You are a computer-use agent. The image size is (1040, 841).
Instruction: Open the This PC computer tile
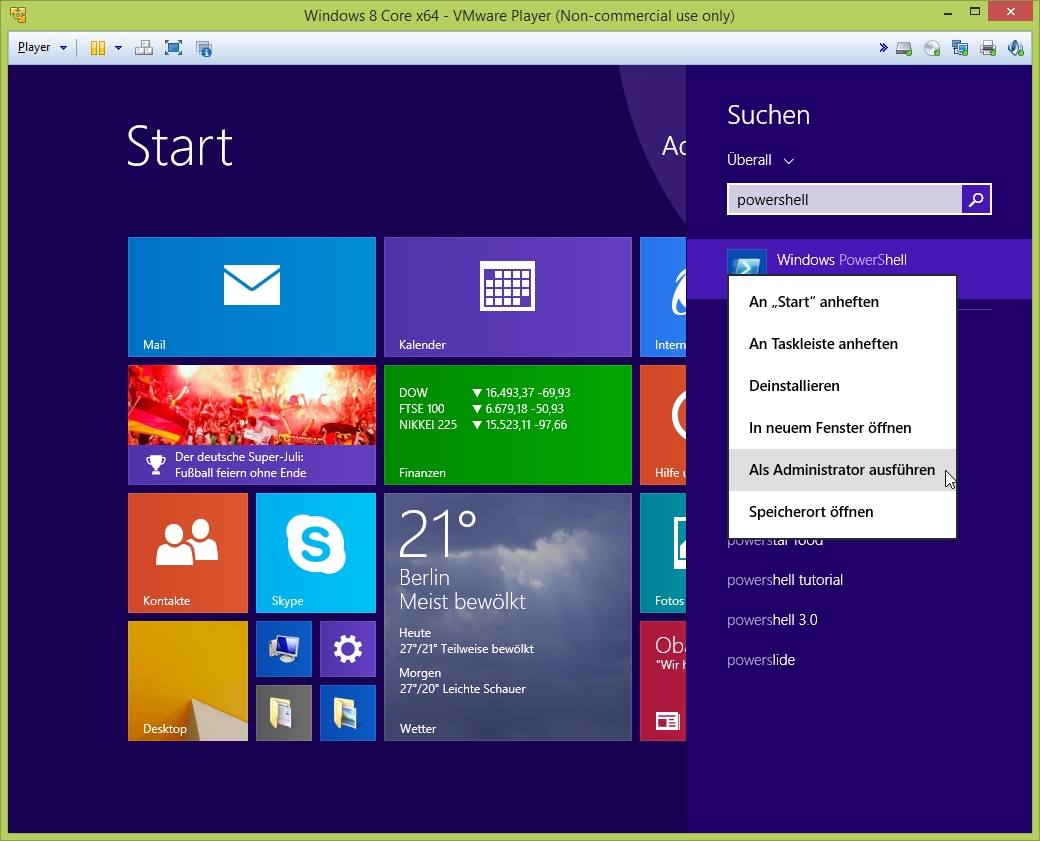click(284, 649)
